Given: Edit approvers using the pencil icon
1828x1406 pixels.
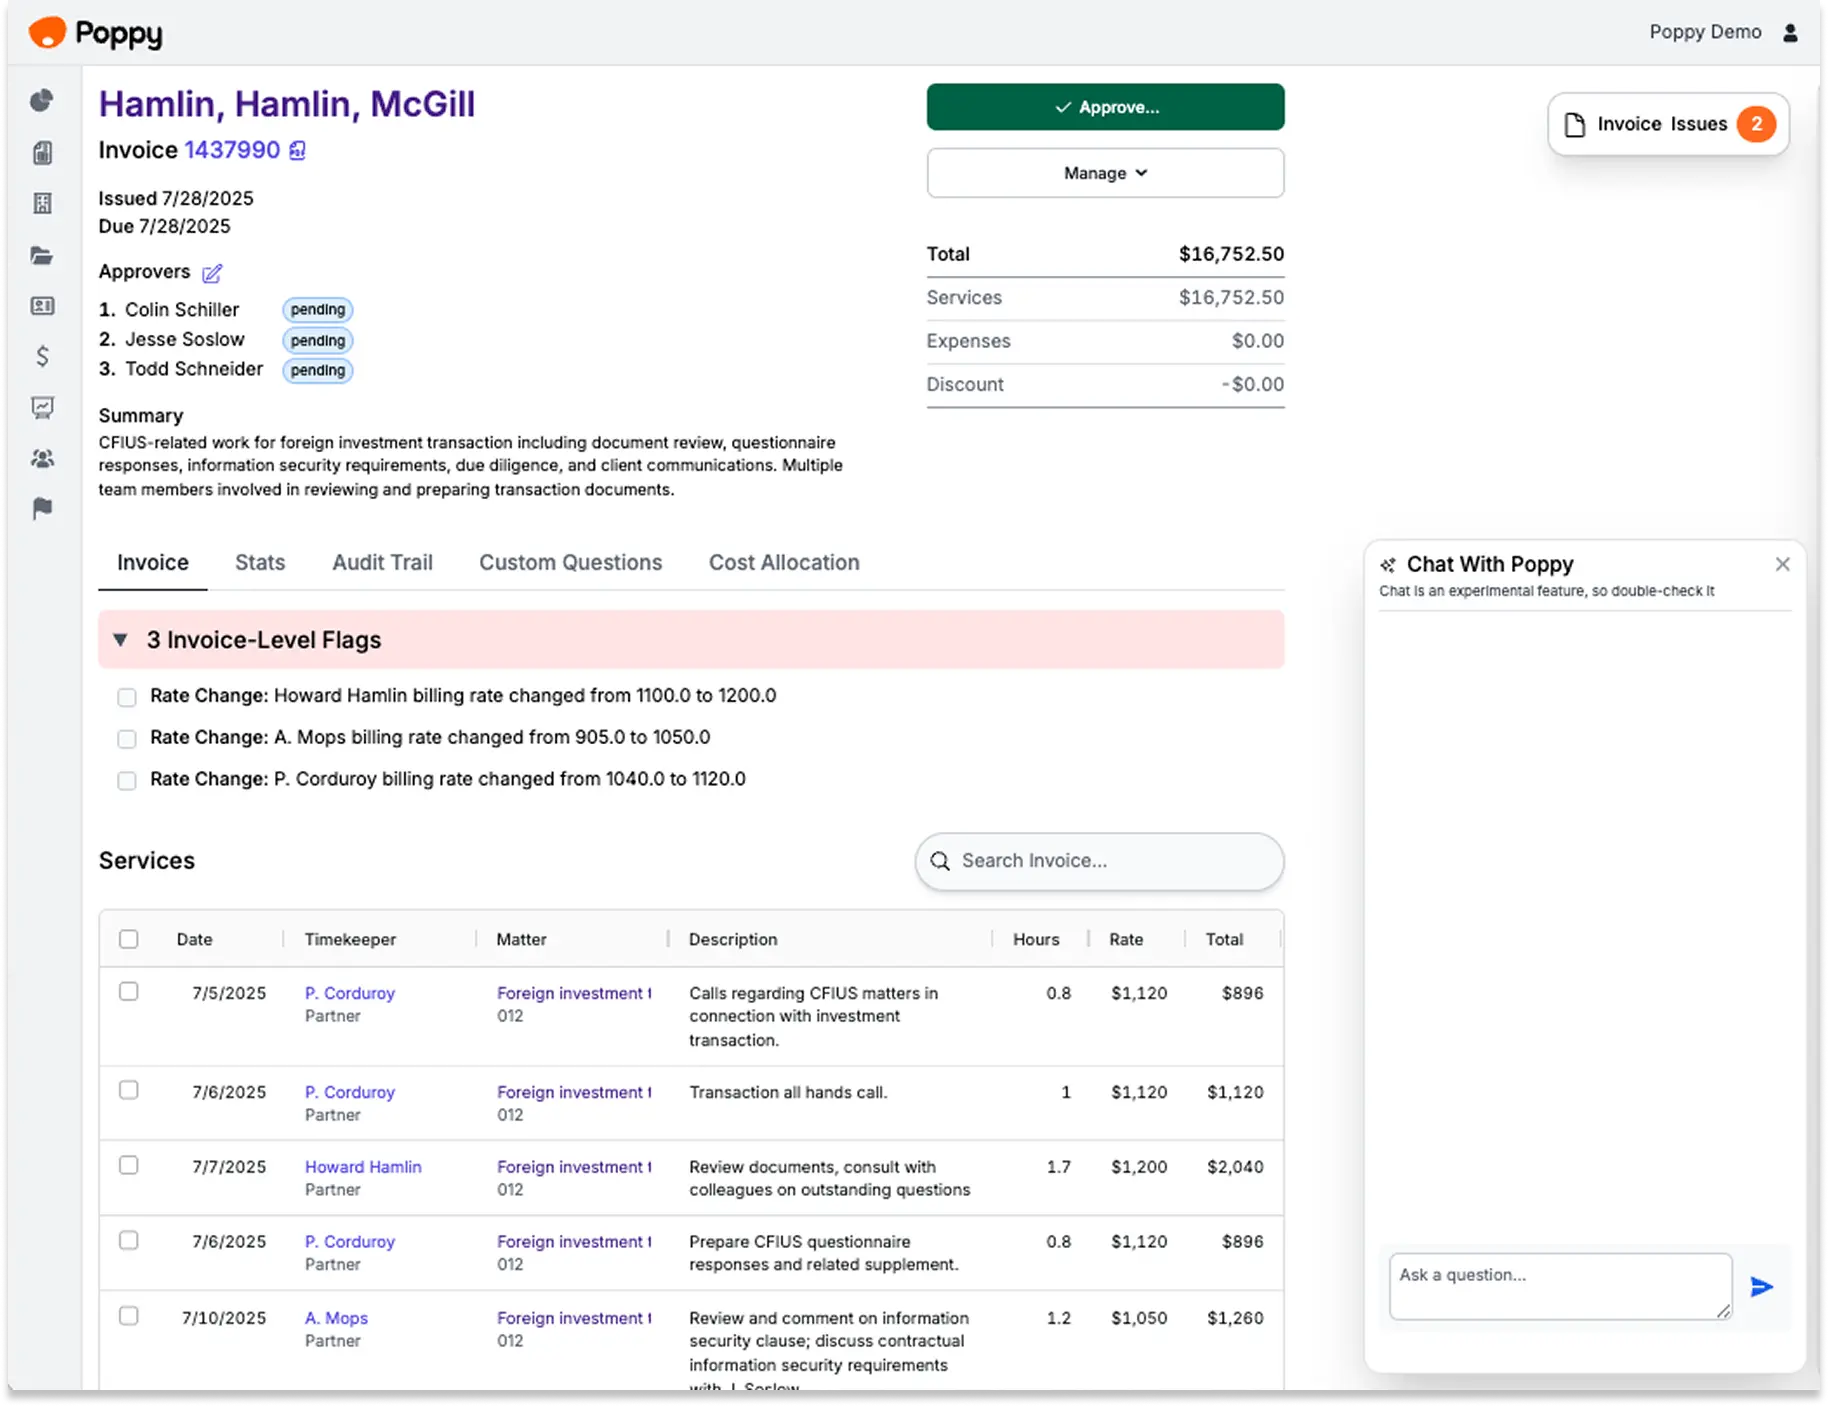Looking at the screenshot, I should tap(212, 273).
